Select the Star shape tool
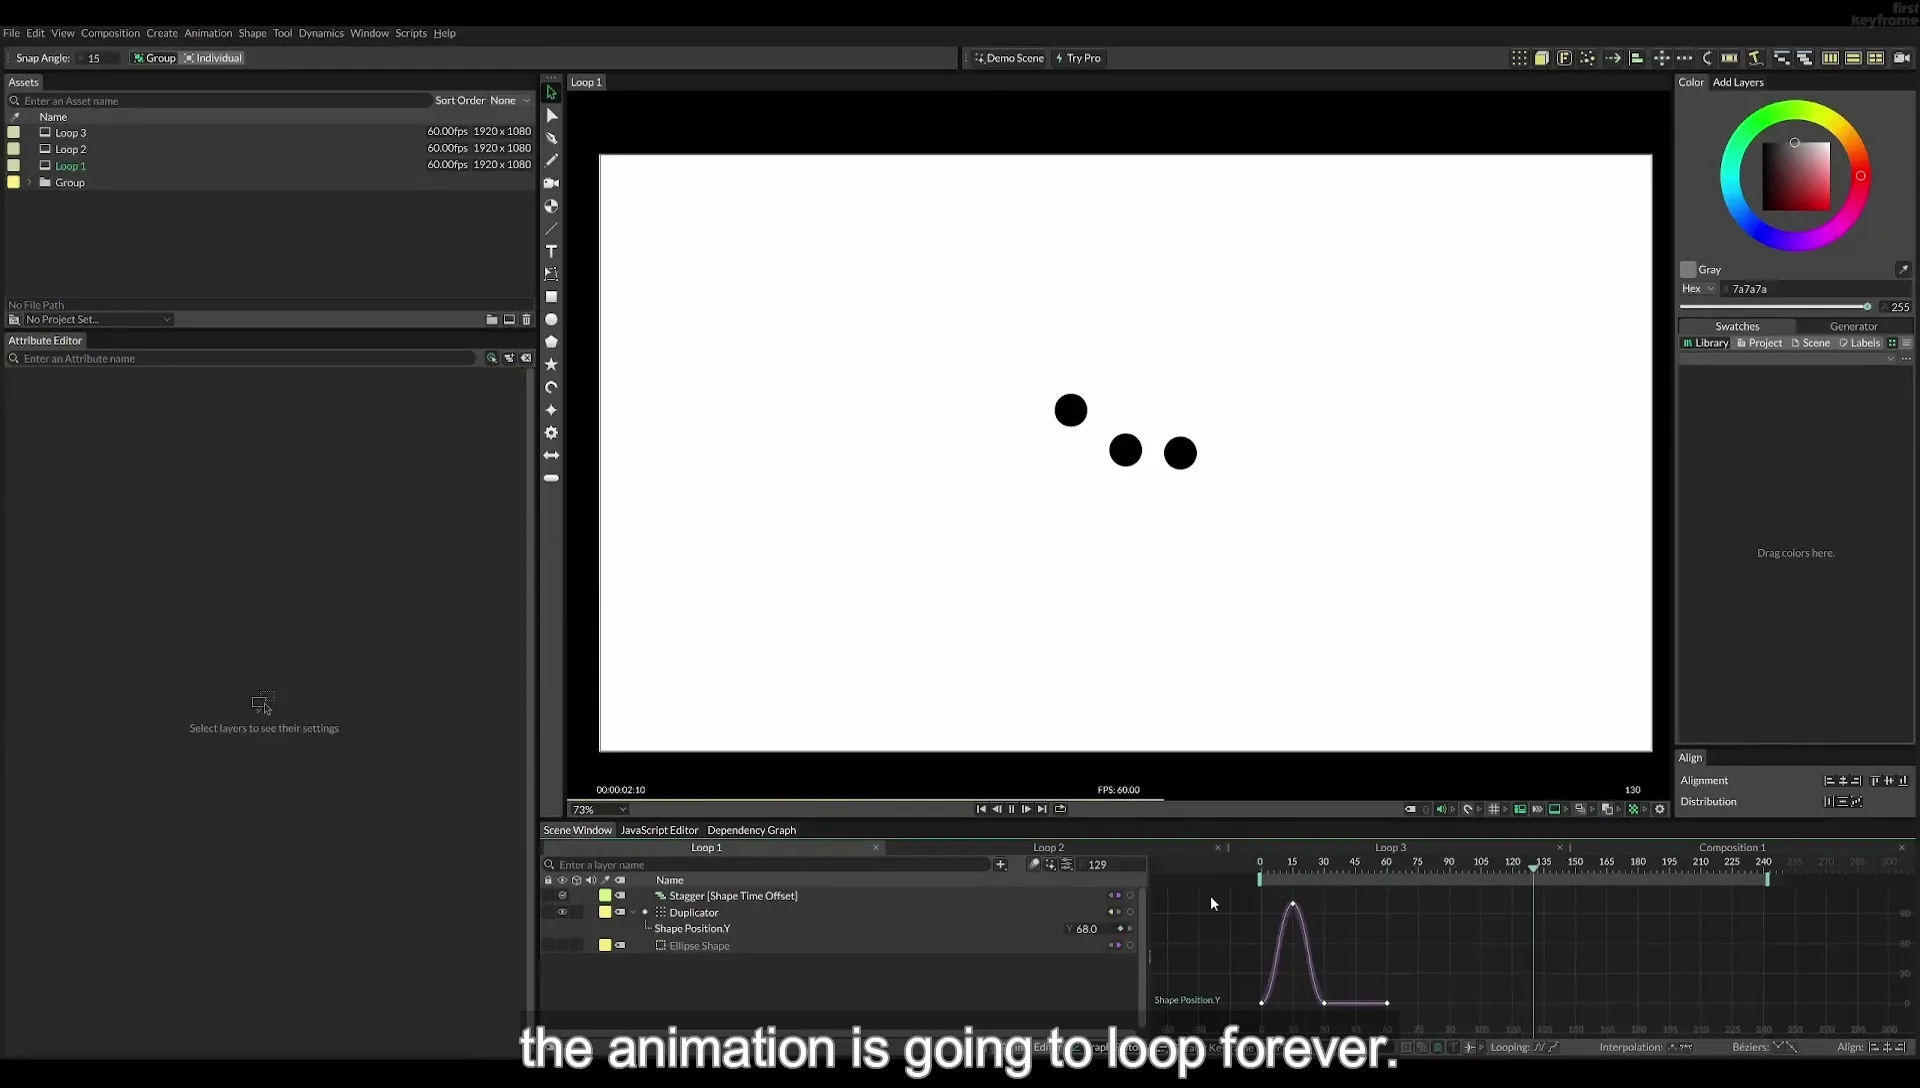1920x1088 pixels. click(551, 365)
